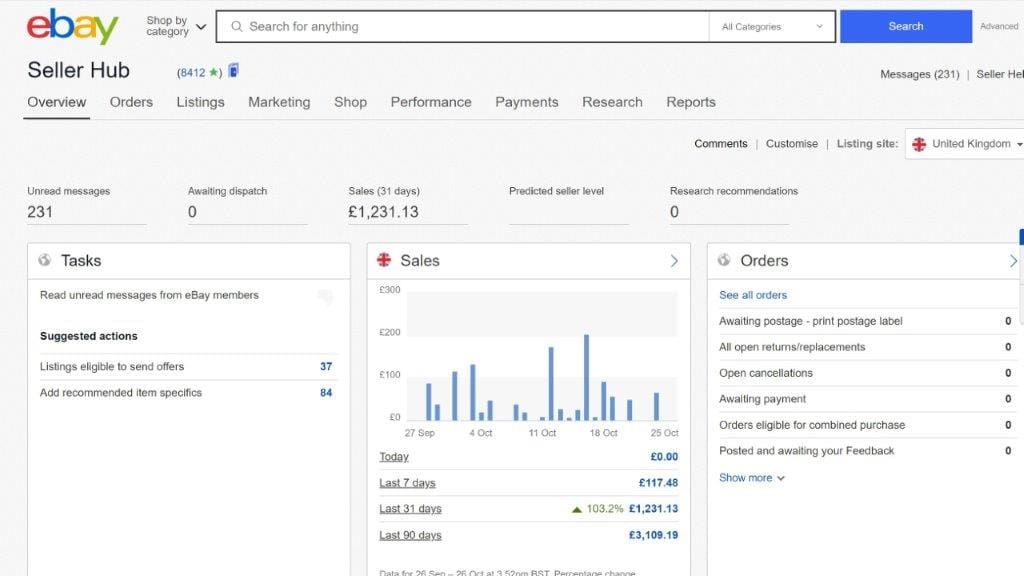This screenshot has height=576, width=1024.
Task: Open the Marketing tab
Action: [x=279, y=102]
